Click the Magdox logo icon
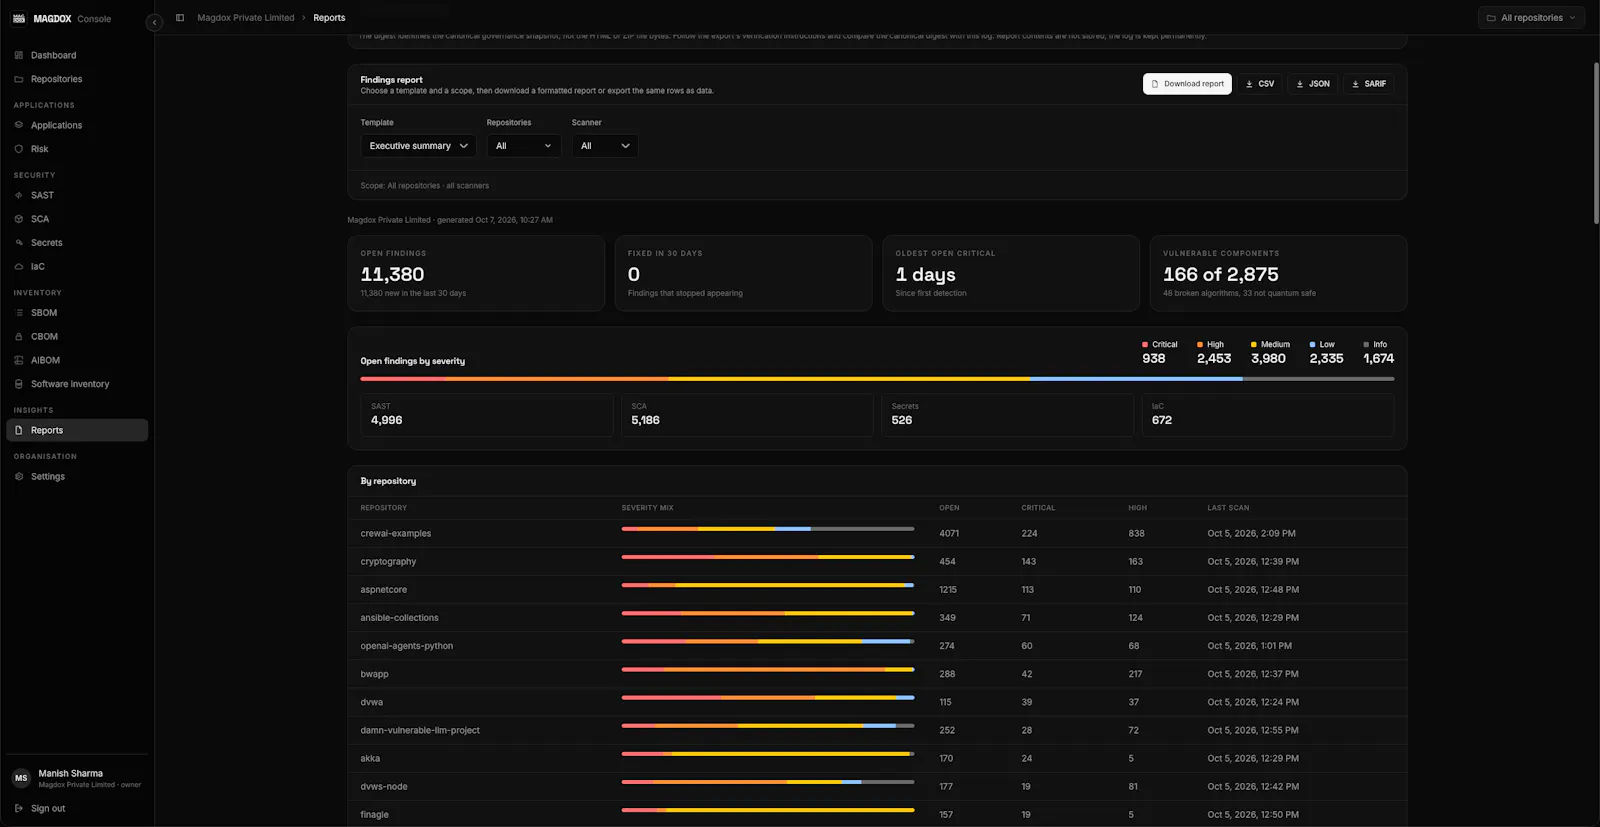Screen dimensions: 1600x827 tap(19, 18)
